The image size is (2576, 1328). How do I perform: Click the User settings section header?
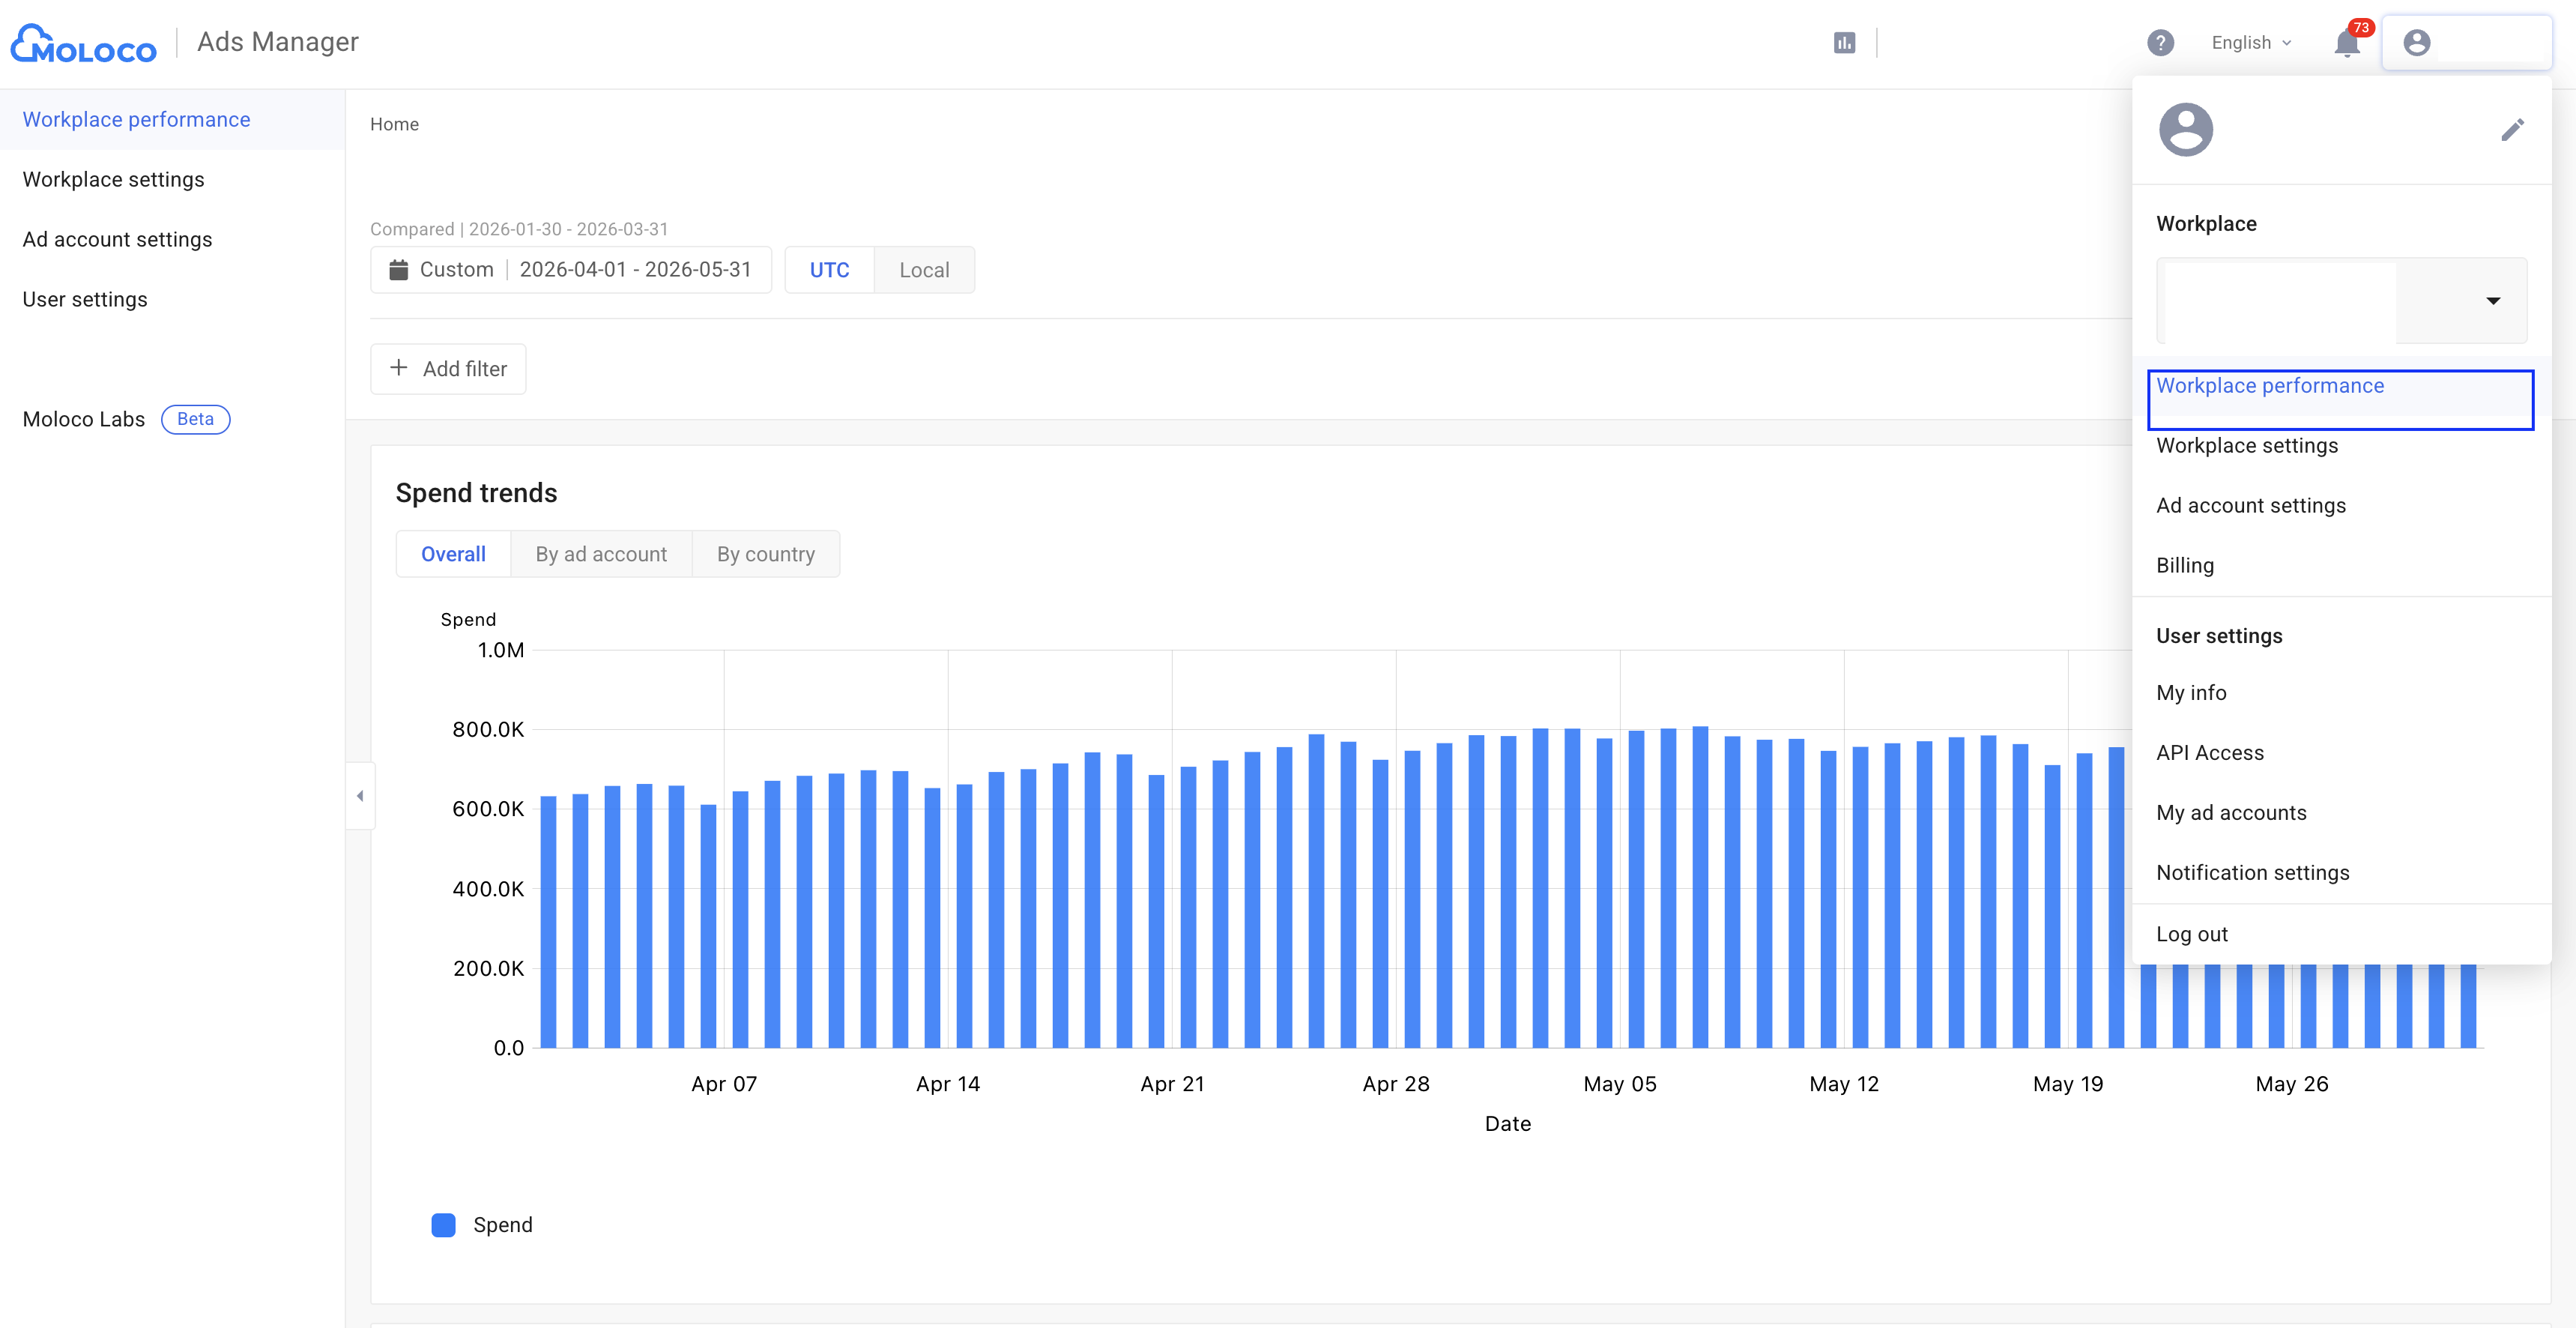point(2219,636)
